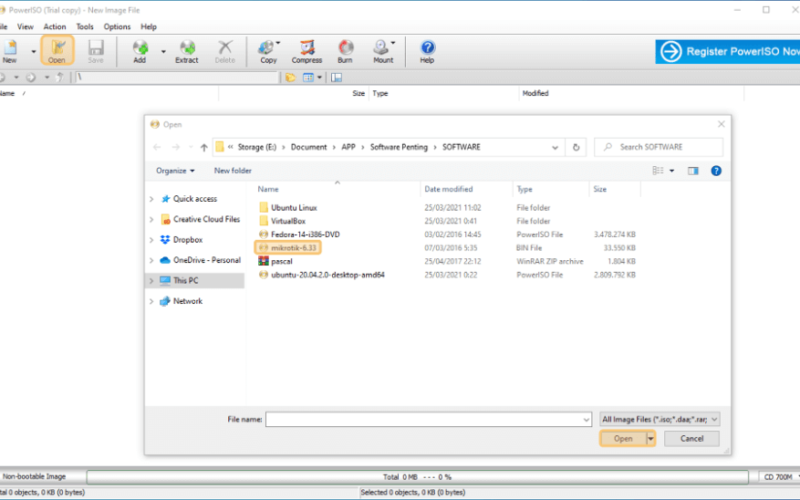This screenshot has width=800, height=500.
Task: Click the view mode icon in PowerISO address row
Action: pyautogui.click(x=308, y=78)
